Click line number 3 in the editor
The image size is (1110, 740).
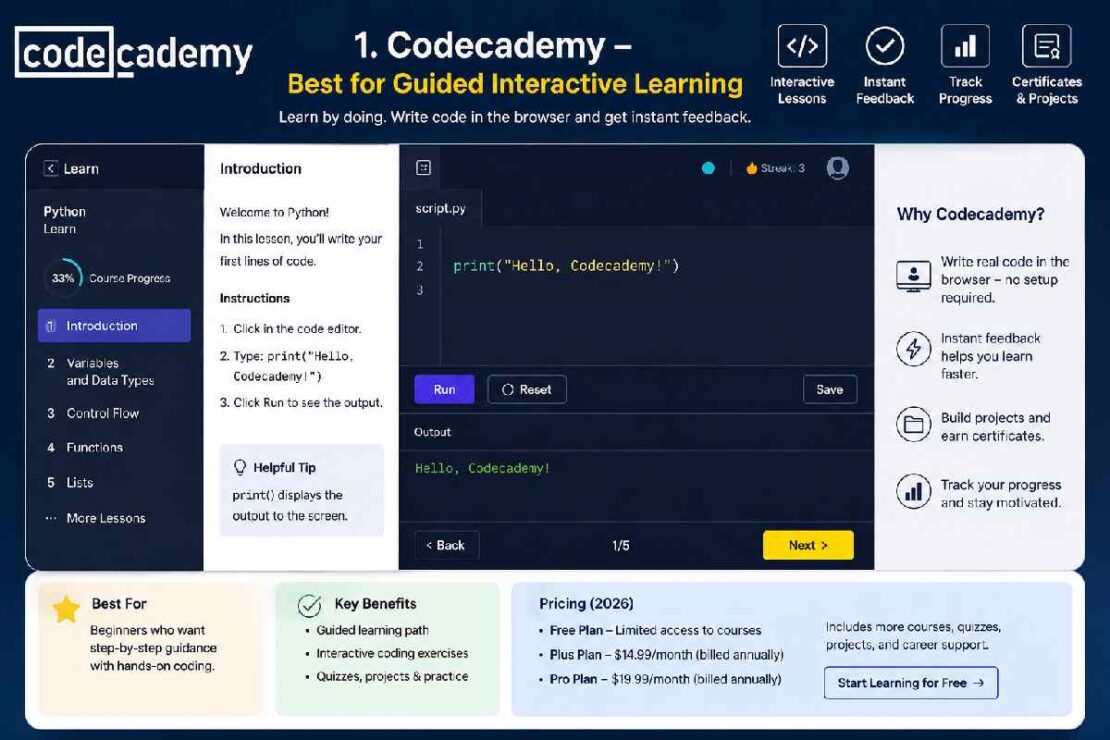[x=420, y=290]
